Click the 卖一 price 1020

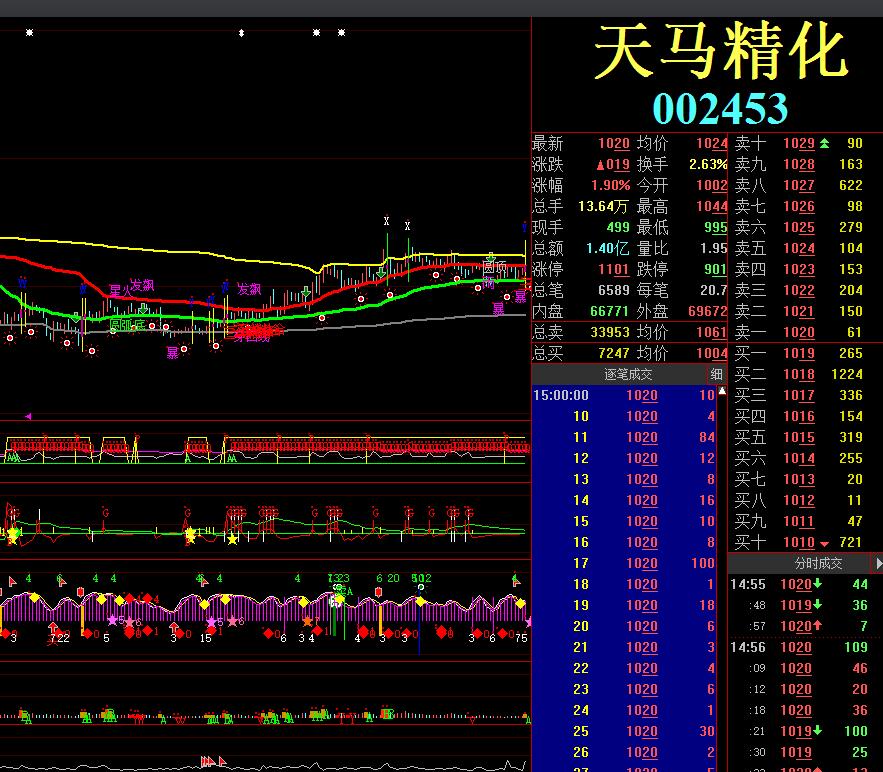tap(799, 332)
